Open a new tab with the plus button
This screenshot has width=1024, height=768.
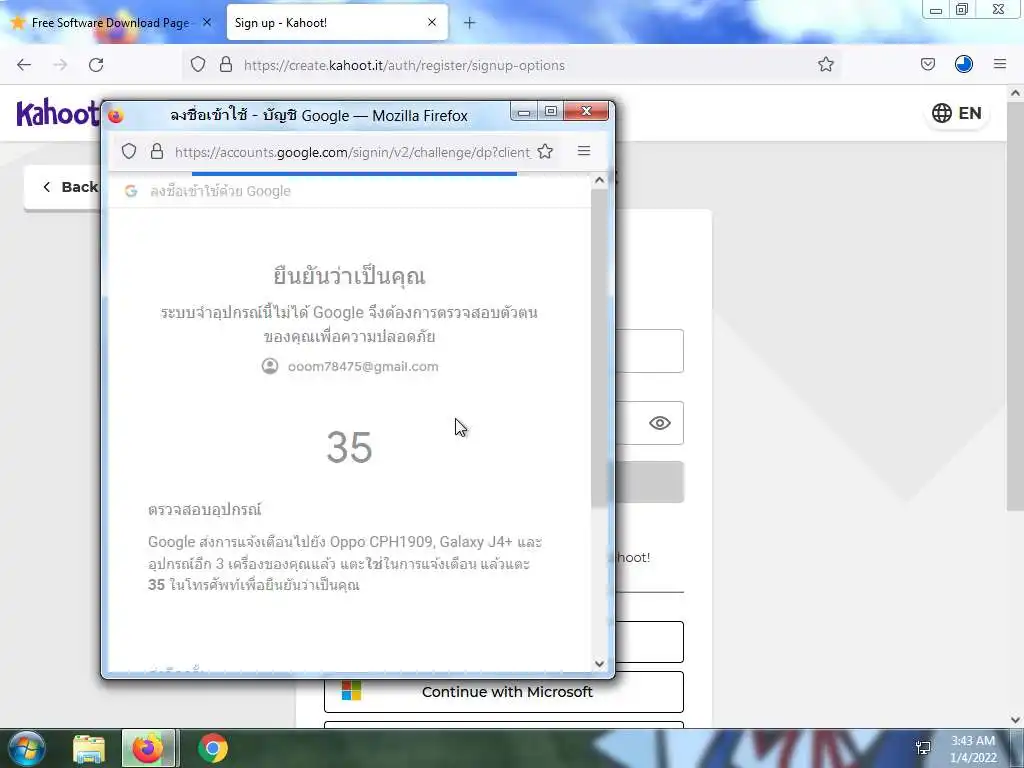470,23
